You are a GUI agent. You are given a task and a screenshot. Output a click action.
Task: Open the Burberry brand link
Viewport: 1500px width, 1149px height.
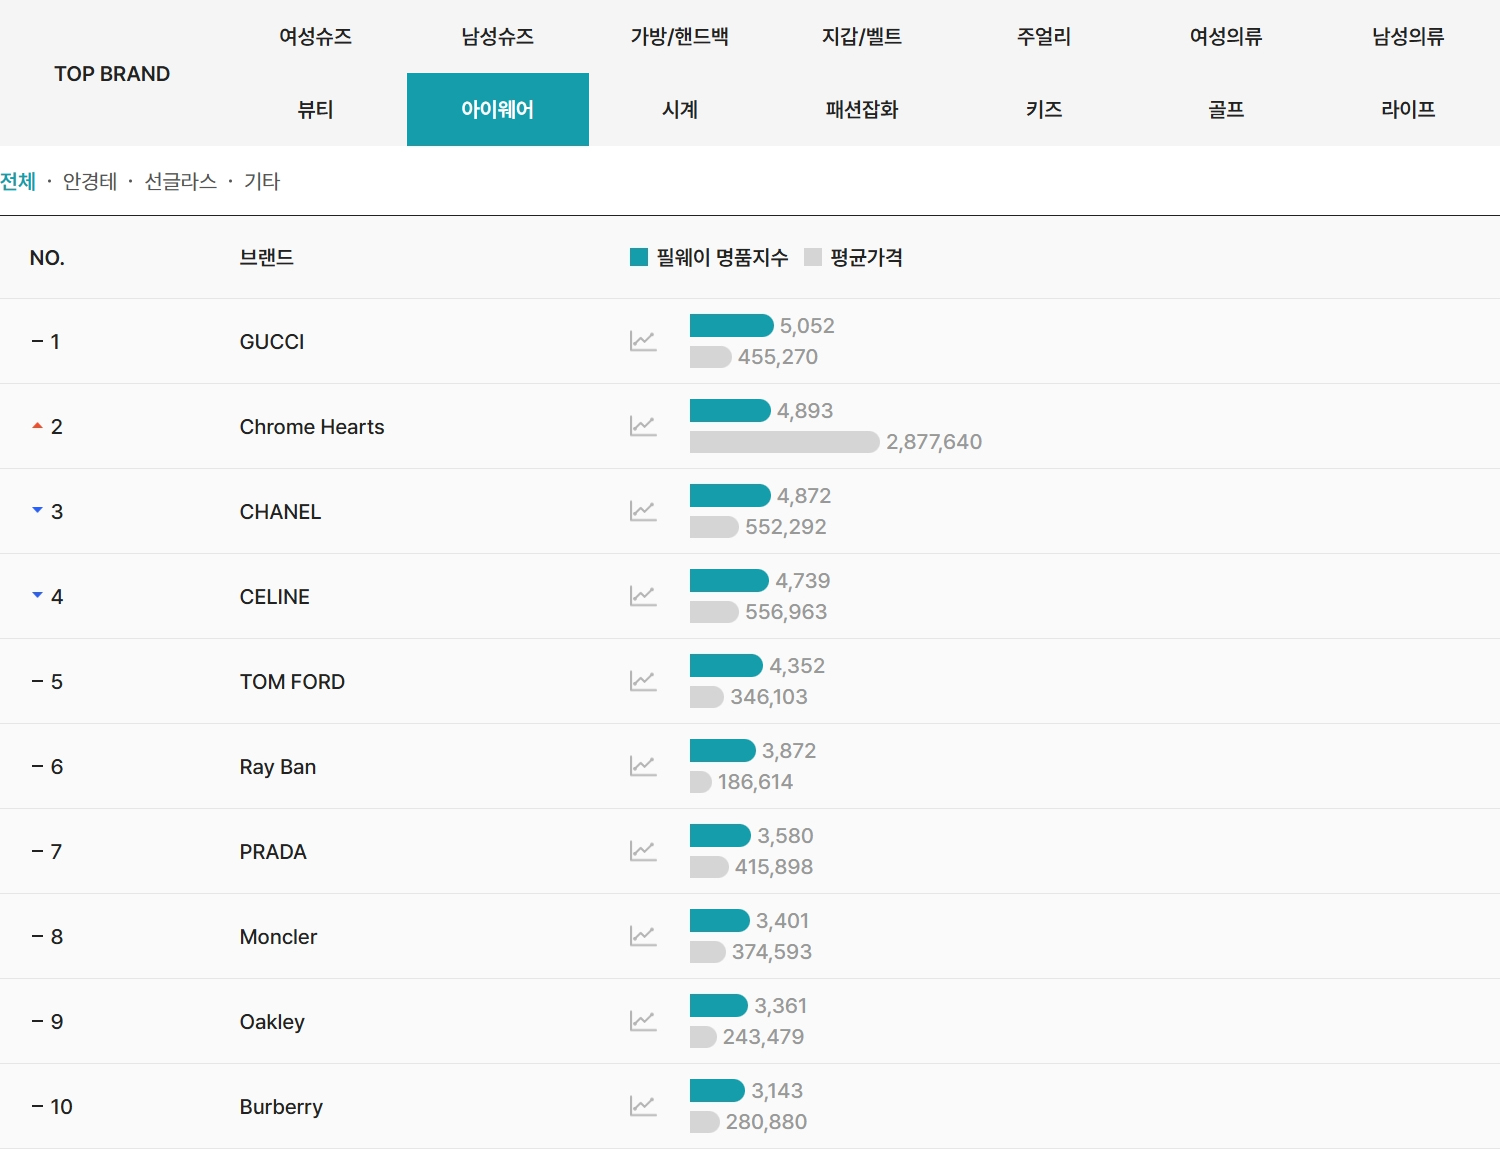(281, 1107)
